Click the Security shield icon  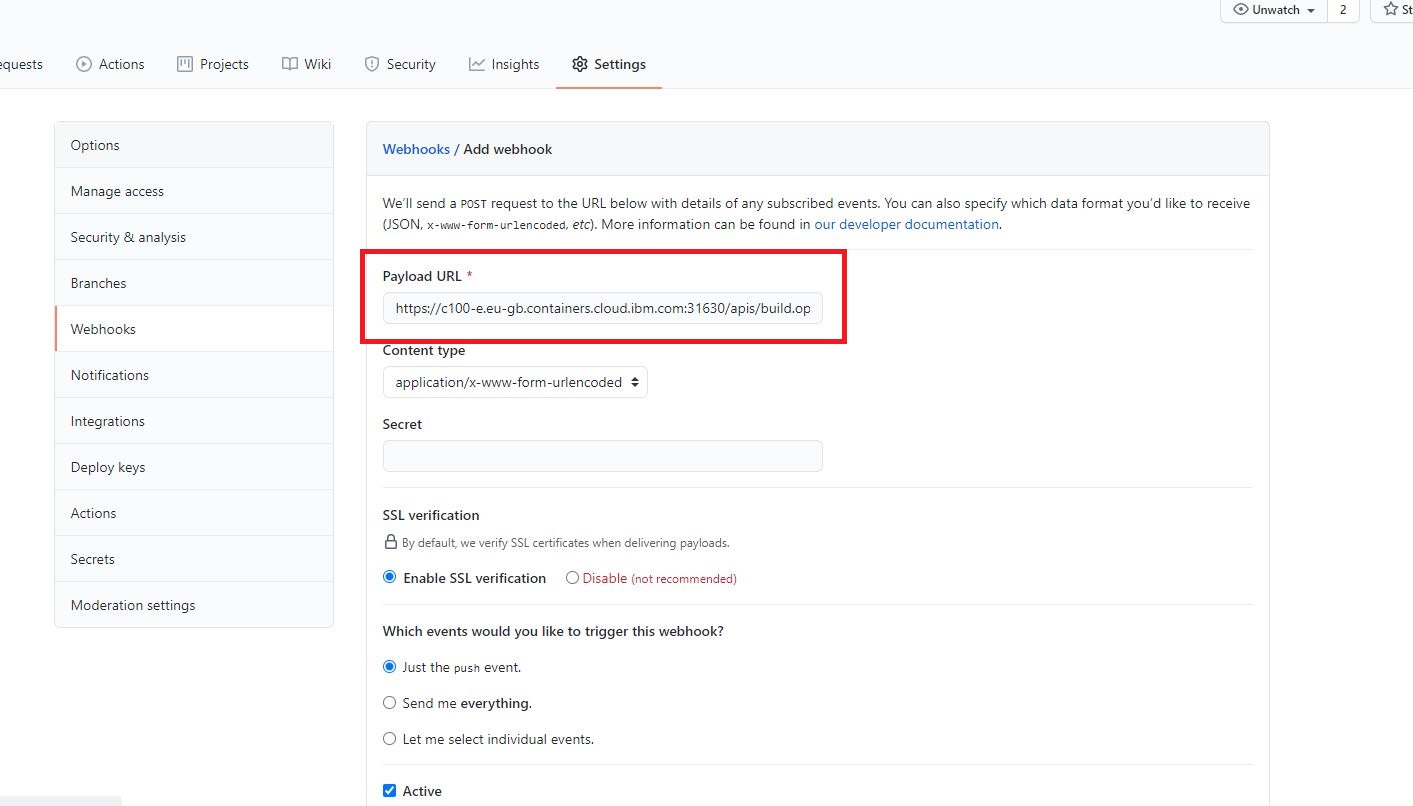371,64
